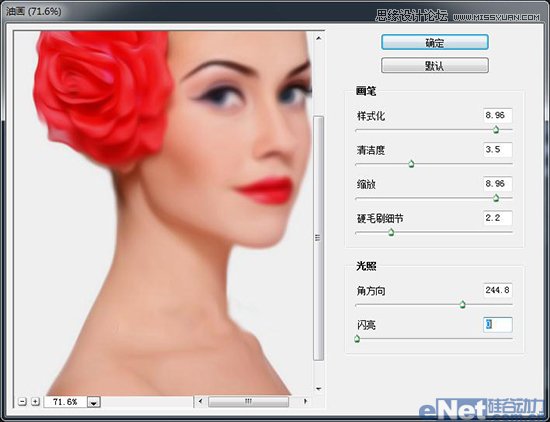Image resolution: width=550 pixels, height=422 pixels.
Task: Click the 样式化 slider handle
Action: pos(496,129)
